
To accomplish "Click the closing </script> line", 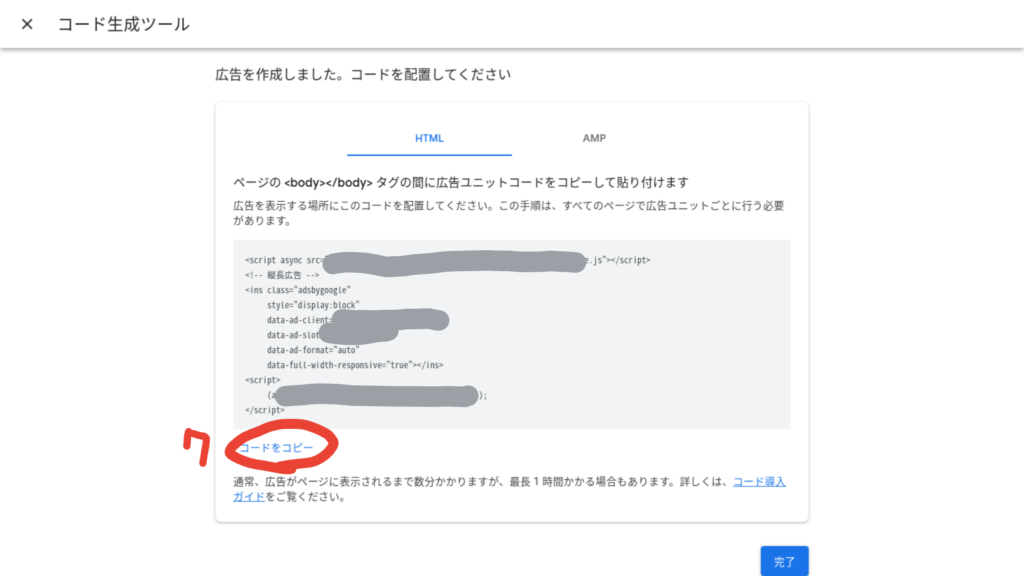I will tap(264, 410).
